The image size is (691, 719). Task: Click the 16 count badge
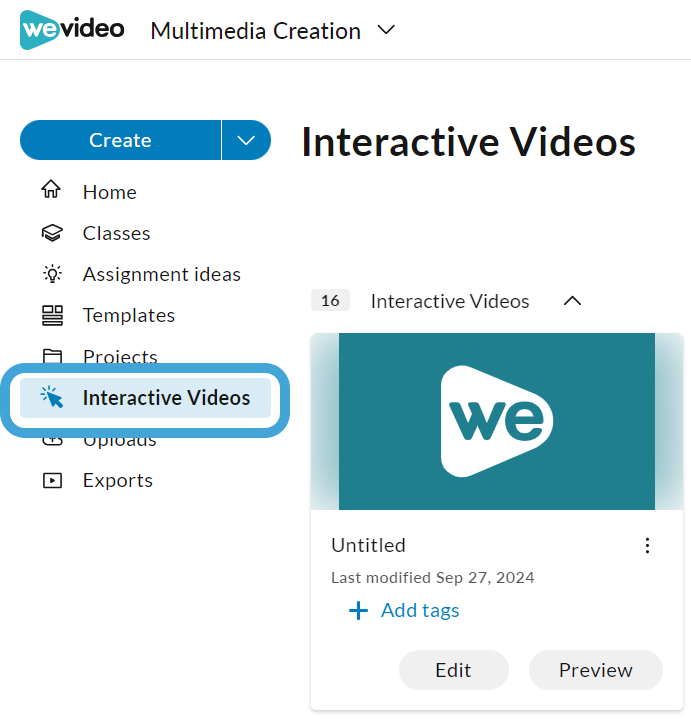pyautogui.click(x=330, y=300)
